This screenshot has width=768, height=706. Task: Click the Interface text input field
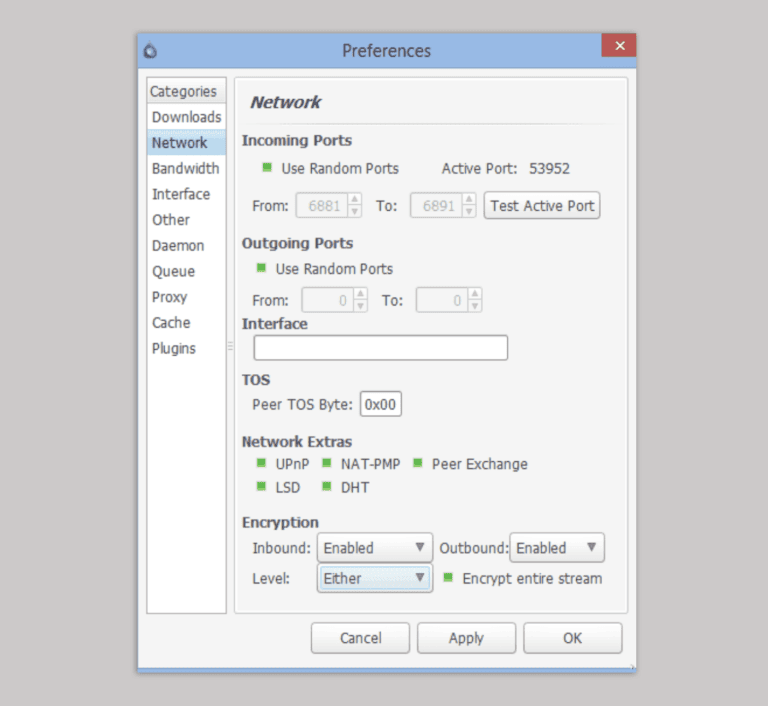[x=380, y=348]
